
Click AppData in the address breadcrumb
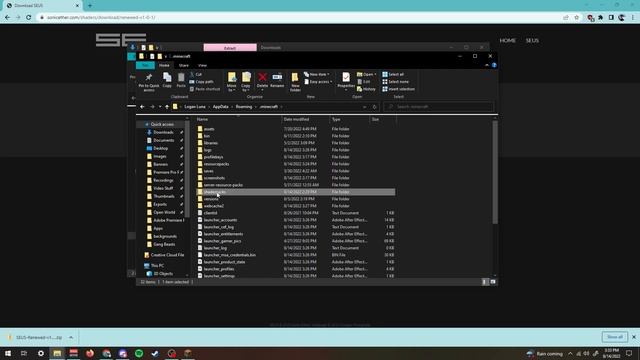[220, 107]
